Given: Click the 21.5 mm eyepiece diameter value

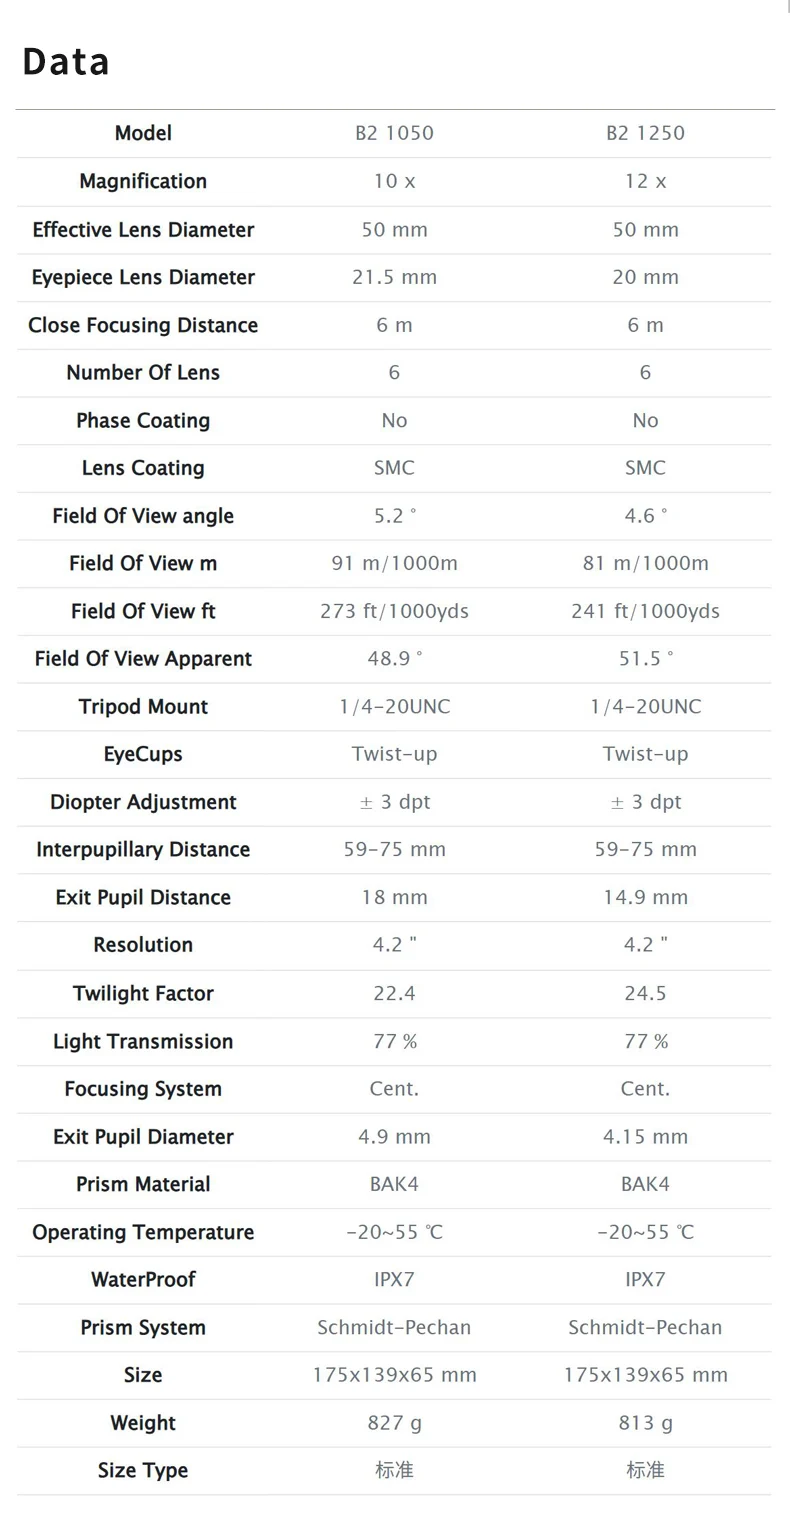Looking at the screenshot, I should click(x=394, y=277).
